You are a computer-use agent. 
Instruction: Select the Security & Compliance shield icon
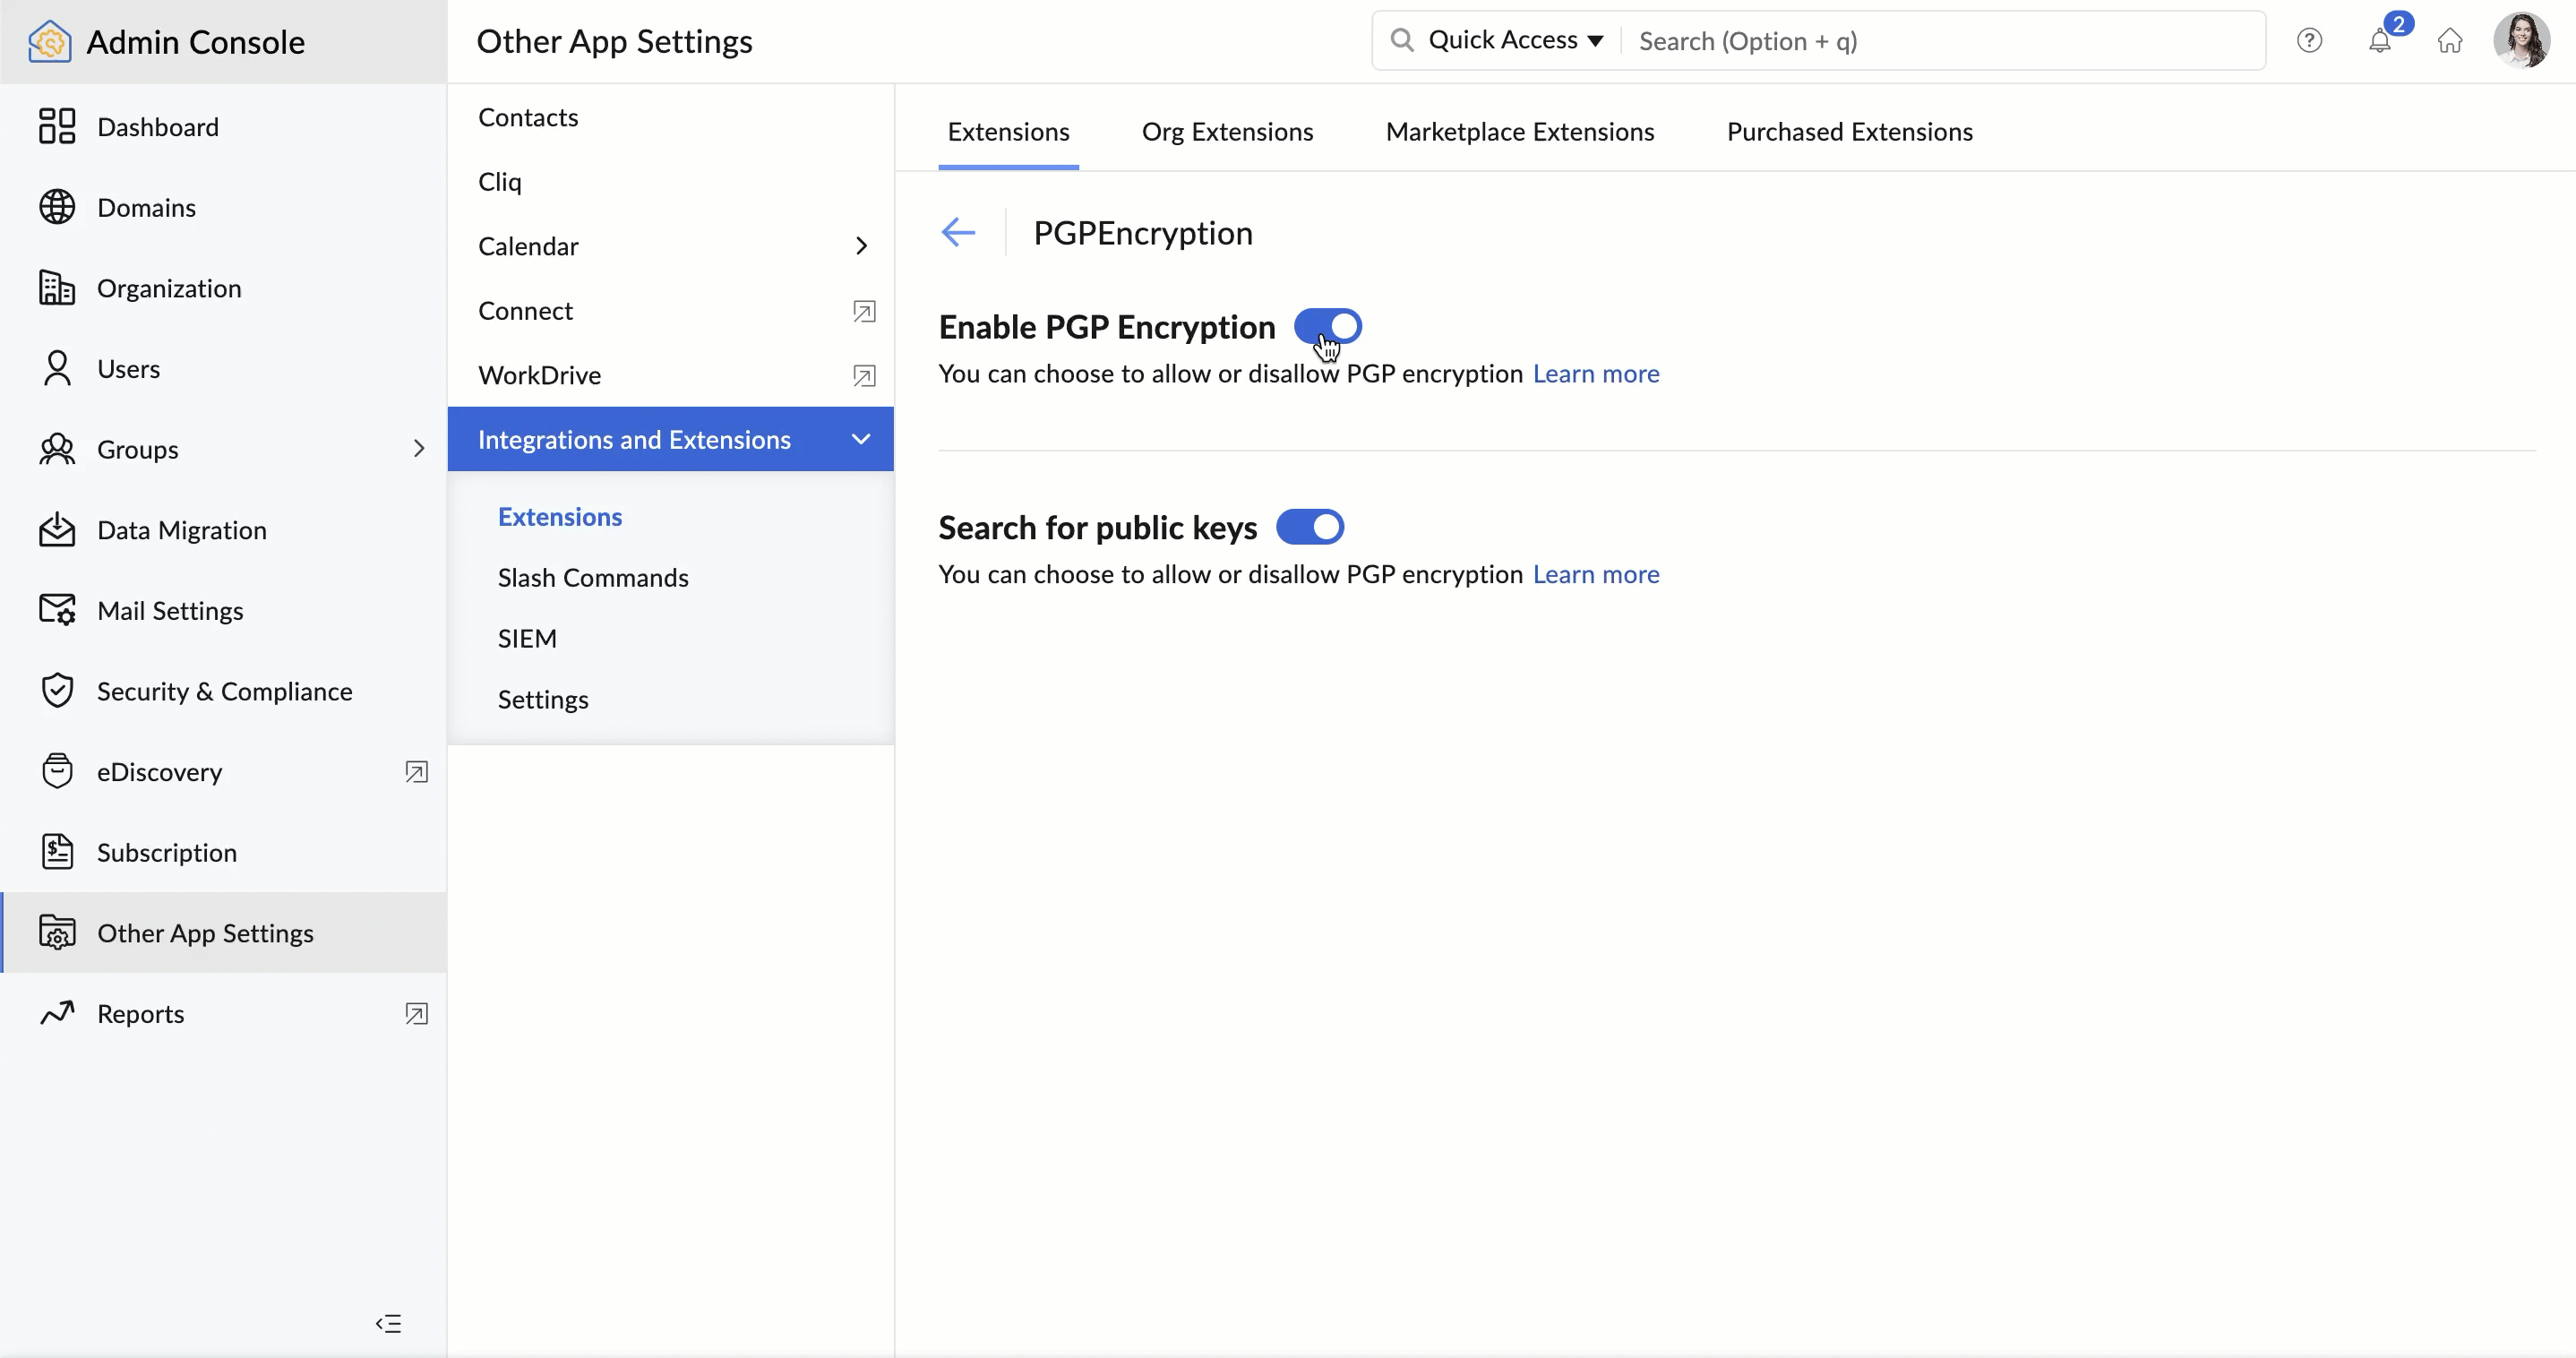tap(57, 690)
